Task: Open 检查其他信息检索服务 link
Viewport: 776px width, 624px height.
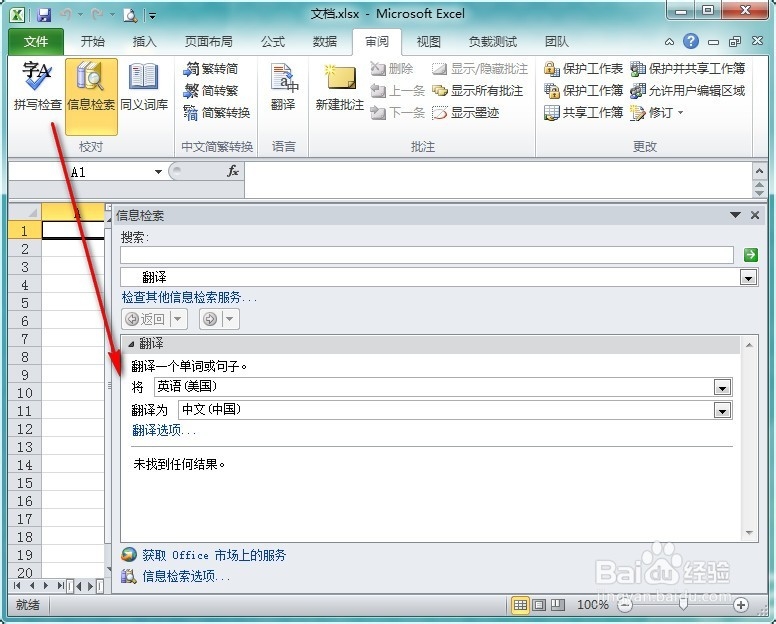Action: [x=189, y=297]
